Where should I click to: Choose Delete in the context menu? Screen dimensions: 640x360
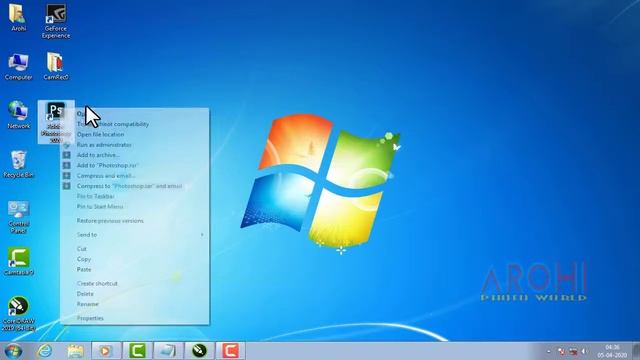tap(135, 294)
